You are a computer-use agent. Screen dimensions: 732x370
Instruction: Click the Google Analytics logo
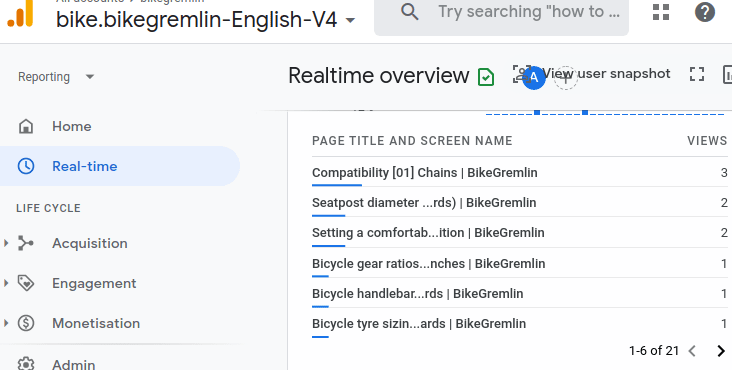pos(21,13)
